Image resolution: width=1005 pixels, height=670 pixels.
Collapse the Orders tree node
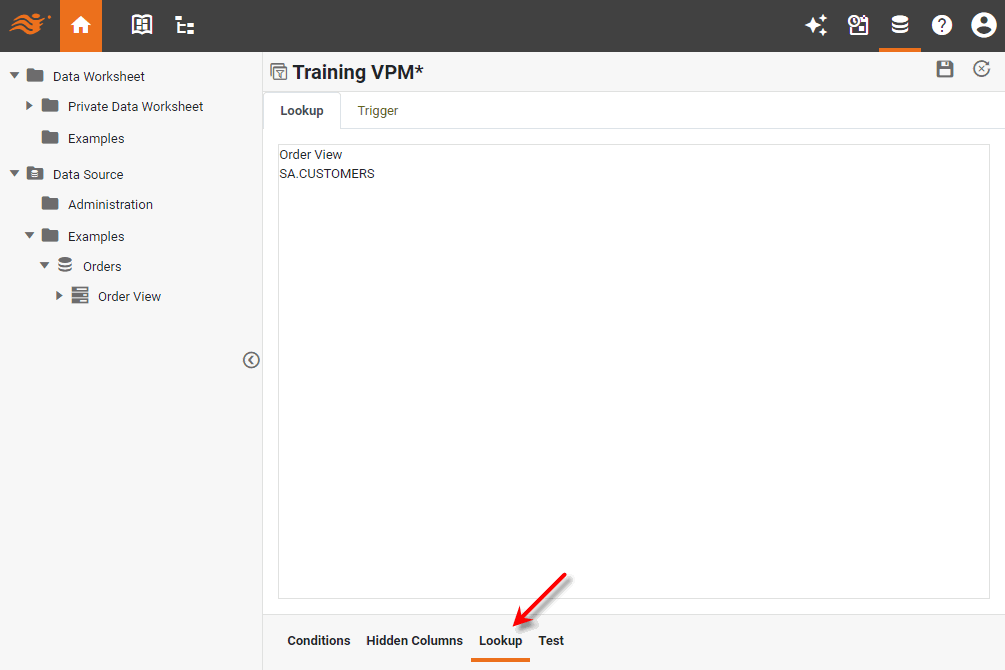point(44,265)
